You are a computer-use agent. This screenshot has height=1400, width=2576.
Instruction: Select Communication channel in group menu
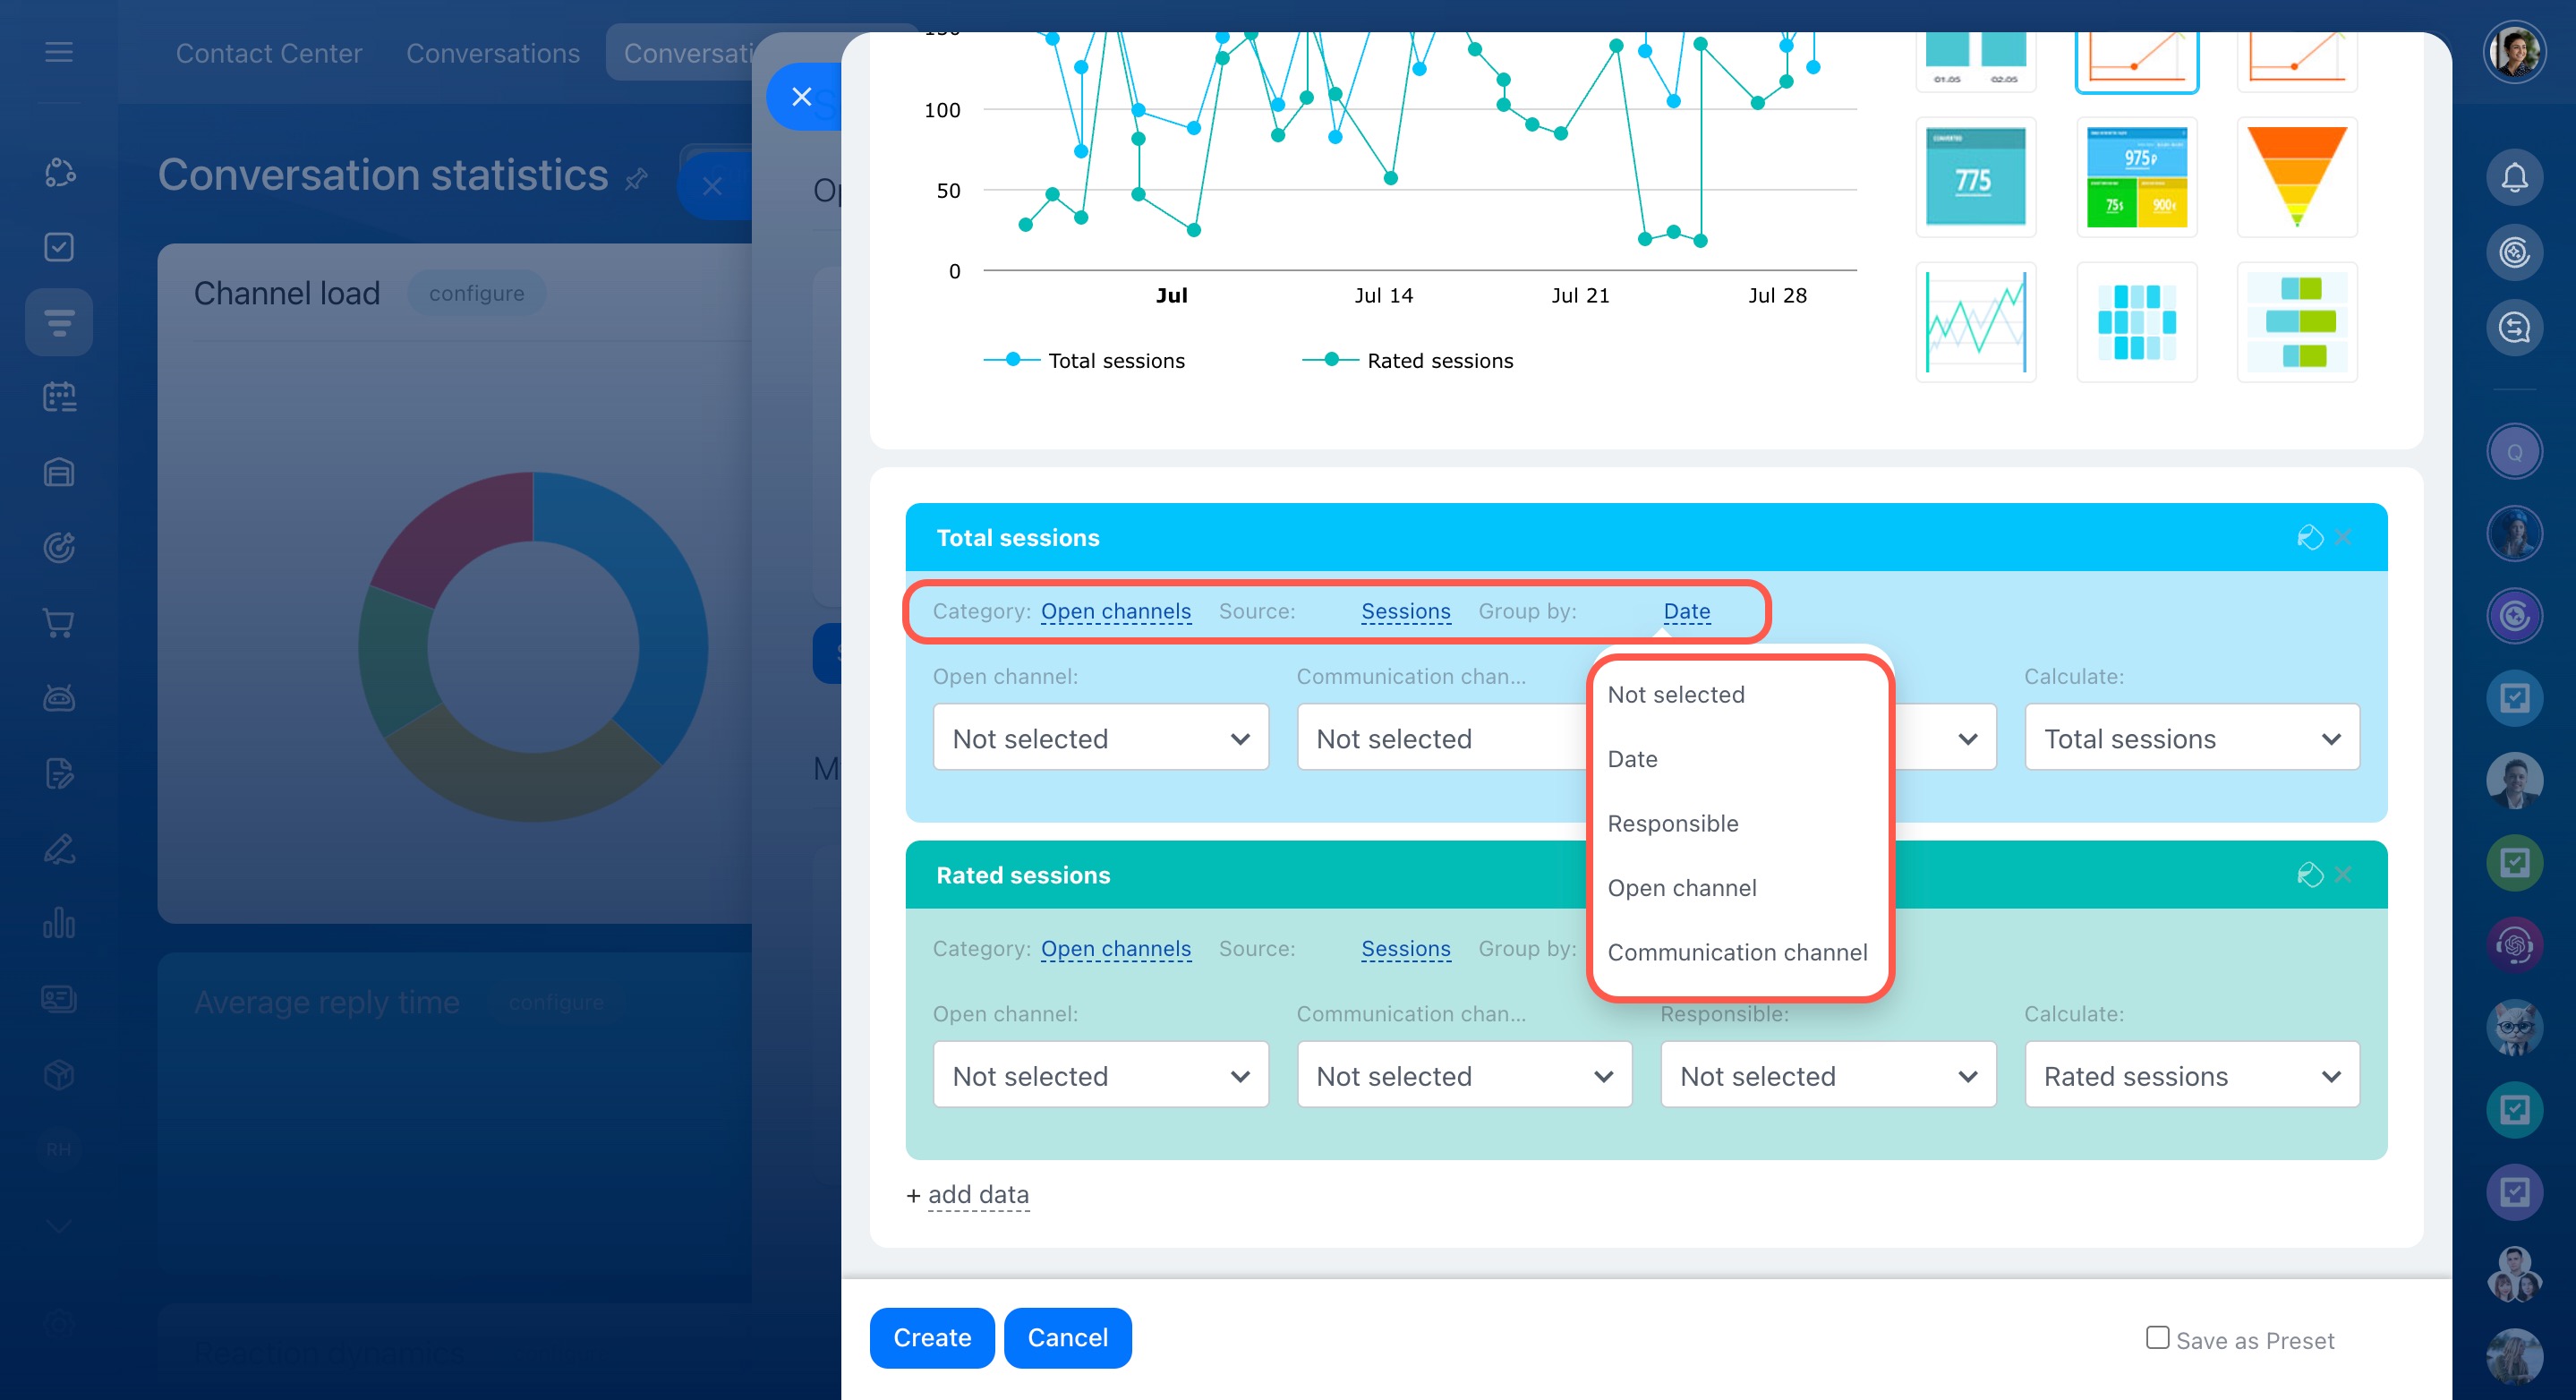point(1736,952)
